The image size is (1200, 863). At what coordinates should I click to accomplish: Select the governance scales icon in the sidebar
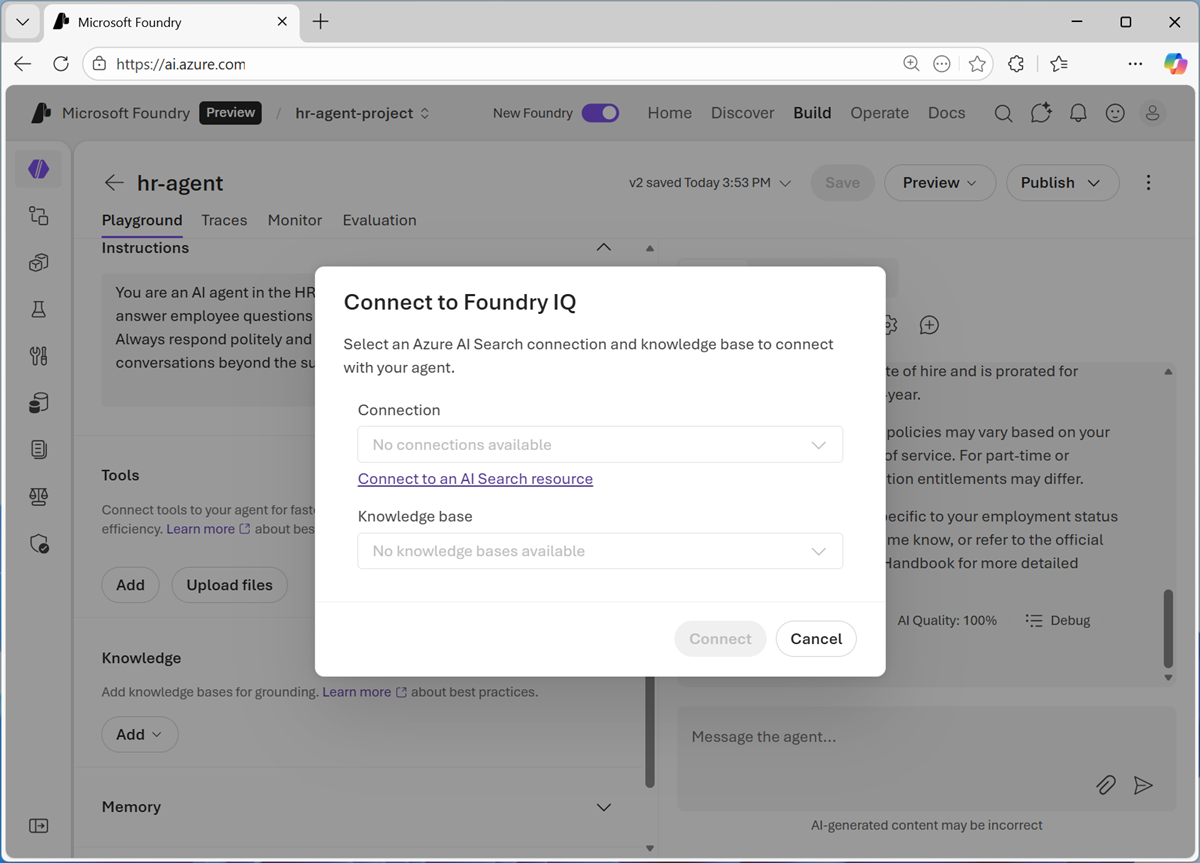tap(38, 496)
